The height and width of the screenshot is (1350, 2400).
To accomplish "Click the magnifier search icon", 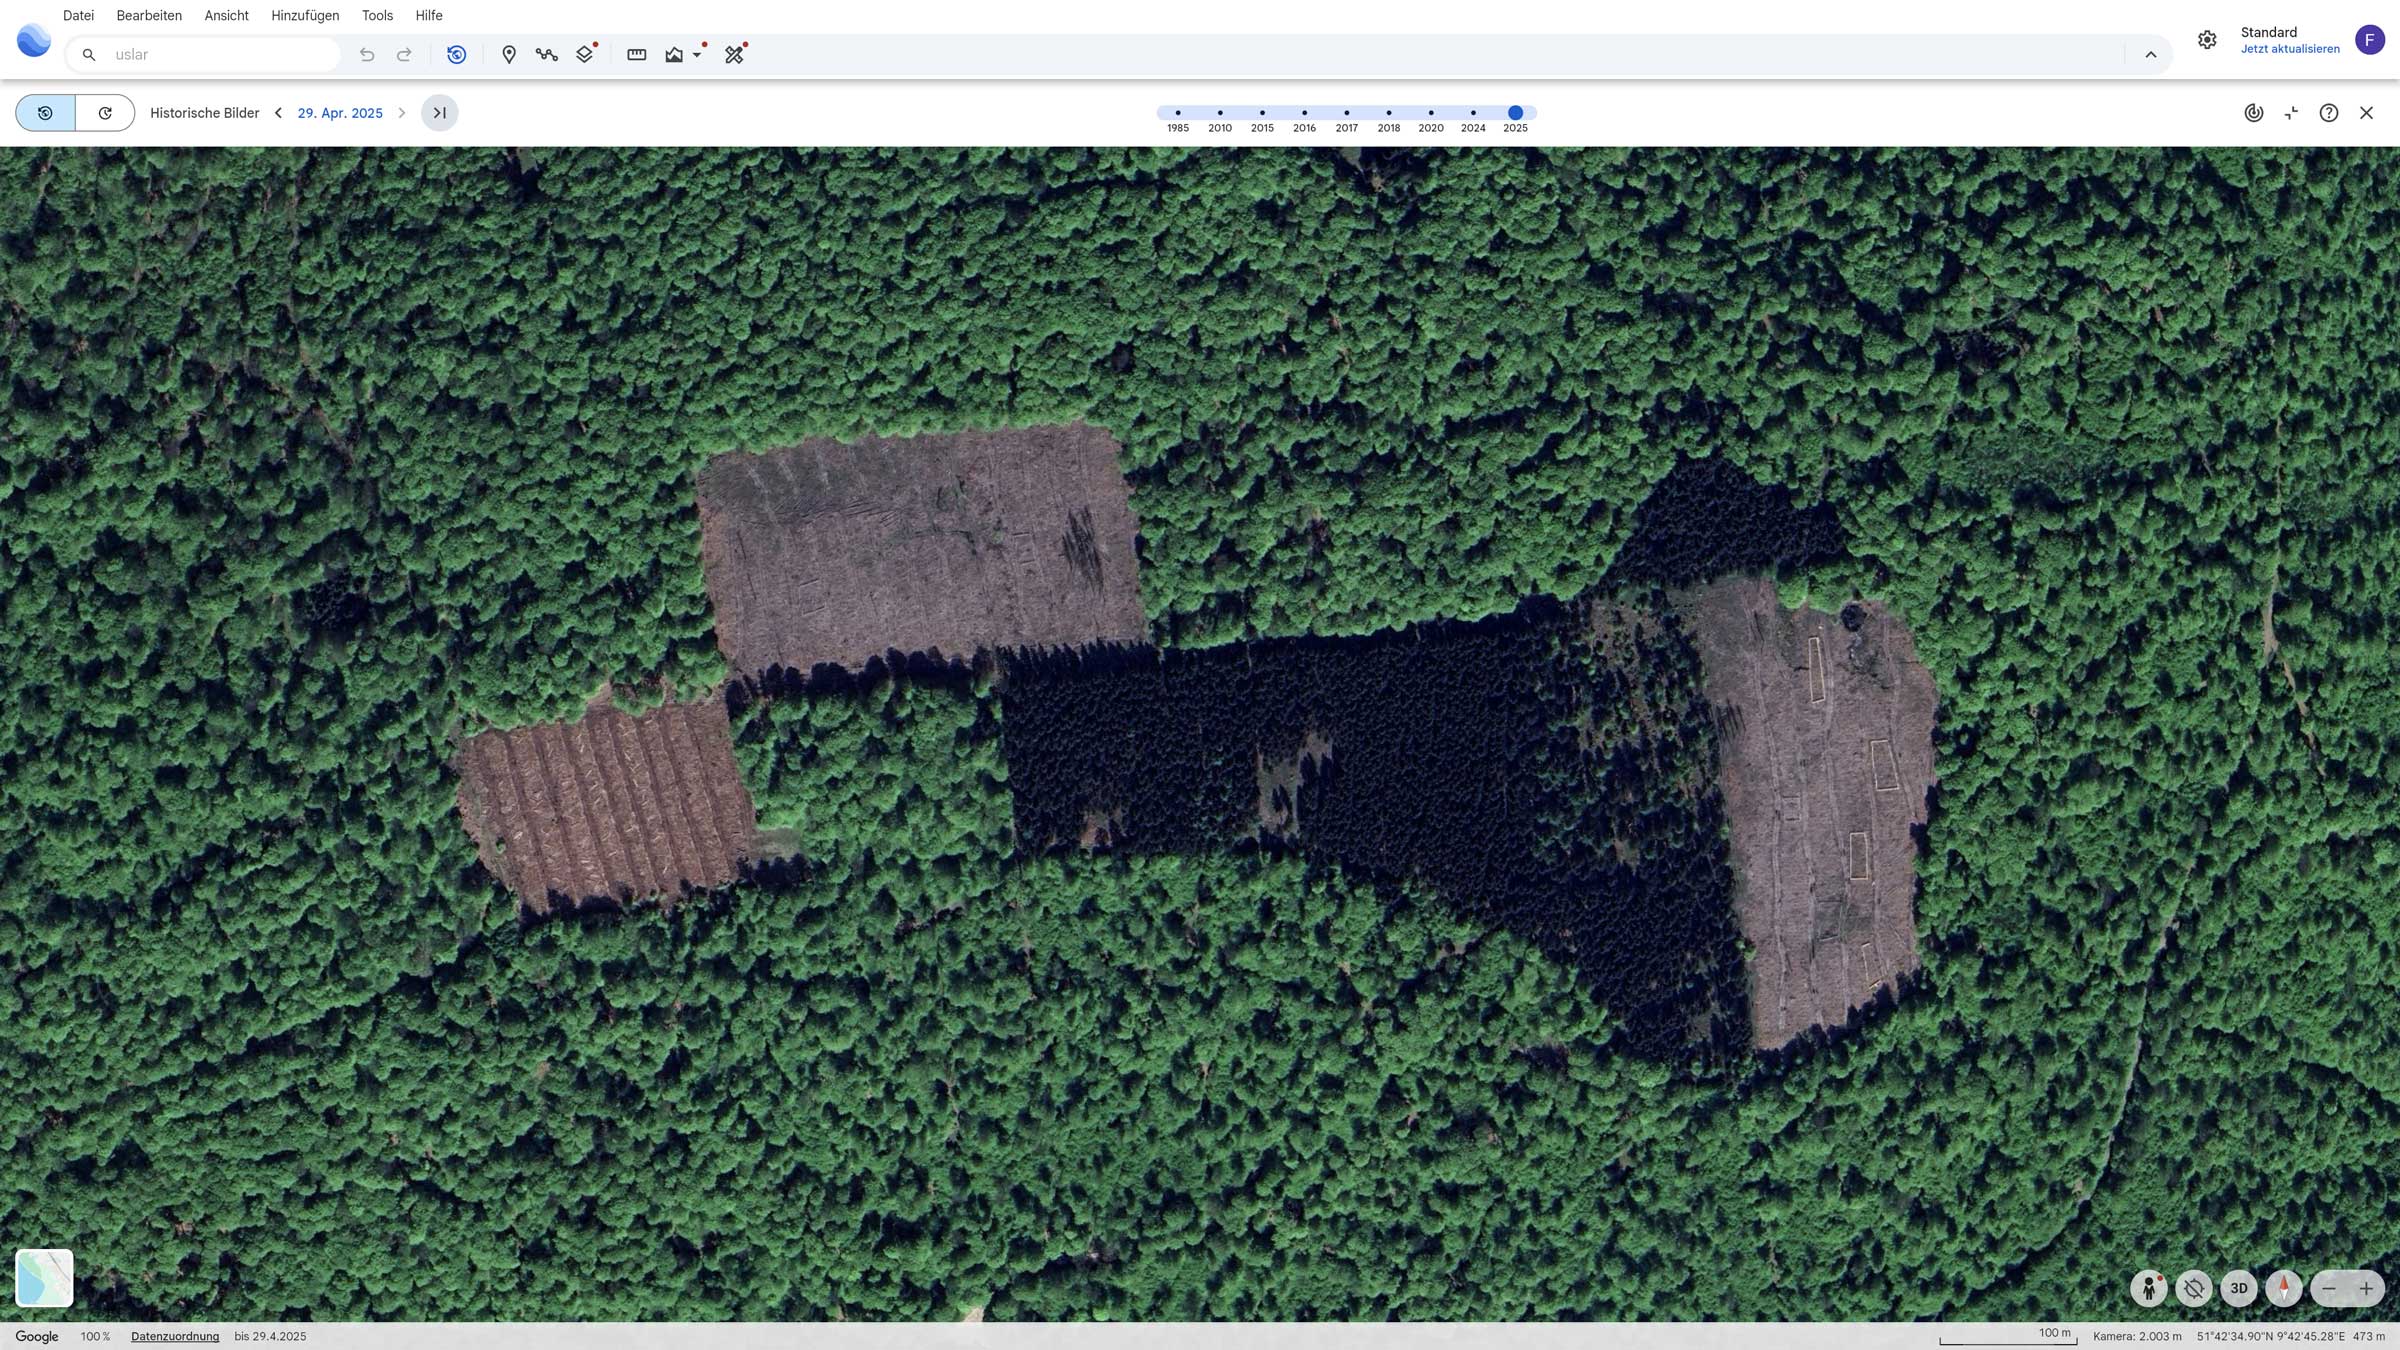I will tap(89, 54).
